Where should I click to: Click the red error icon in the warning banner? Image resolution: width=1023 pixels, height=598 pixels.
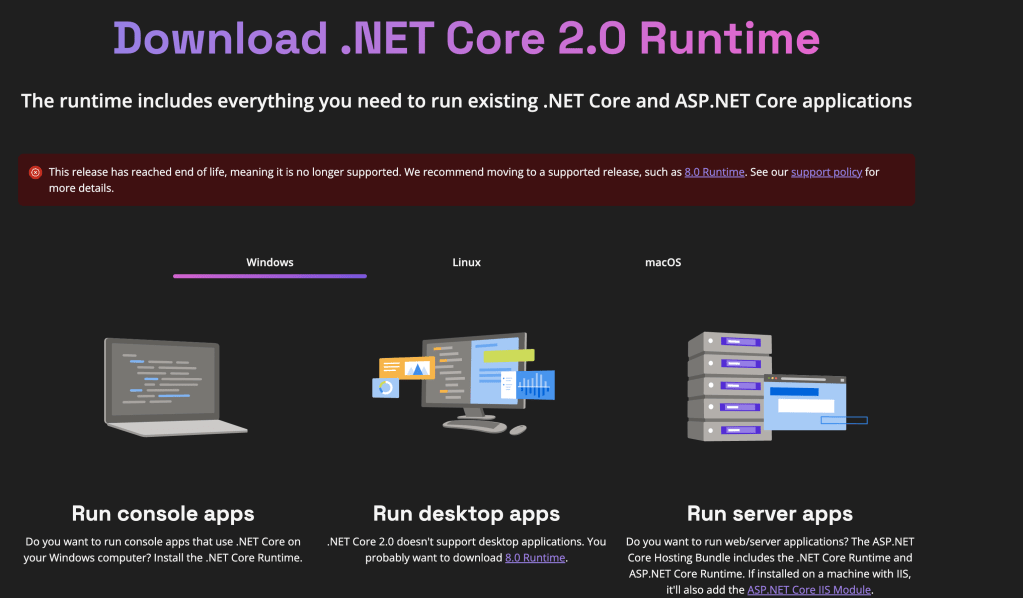pyautogui.click(x=35, y=172)
